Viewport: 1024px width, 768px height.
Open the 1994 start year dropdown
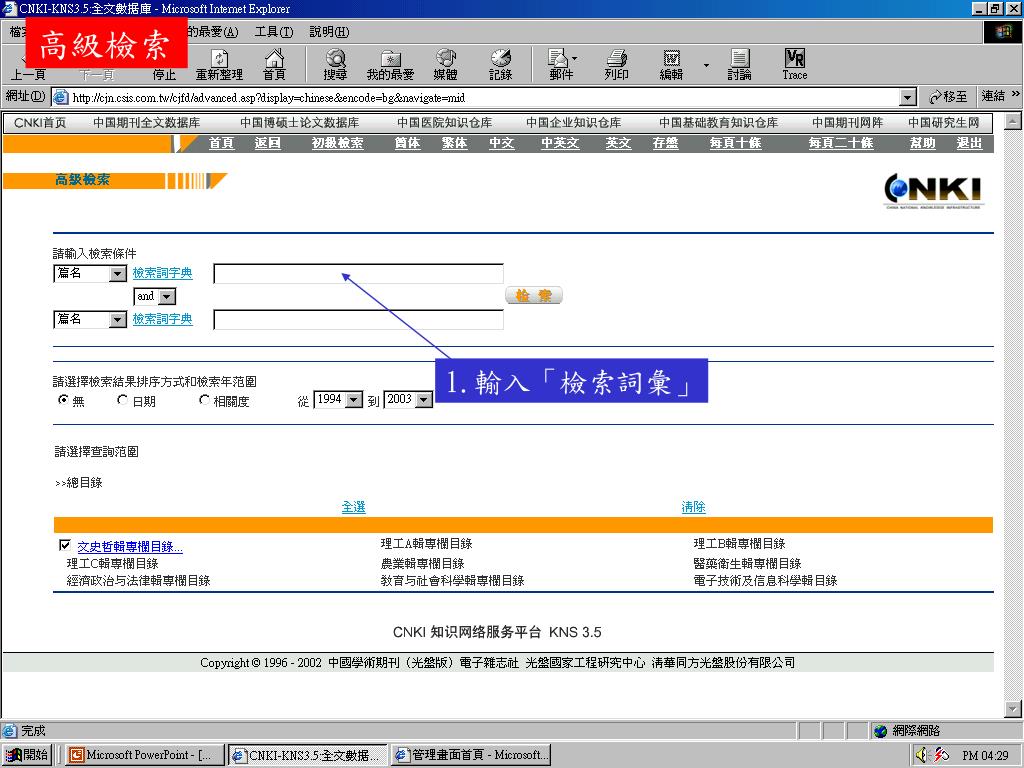point(353,400)
